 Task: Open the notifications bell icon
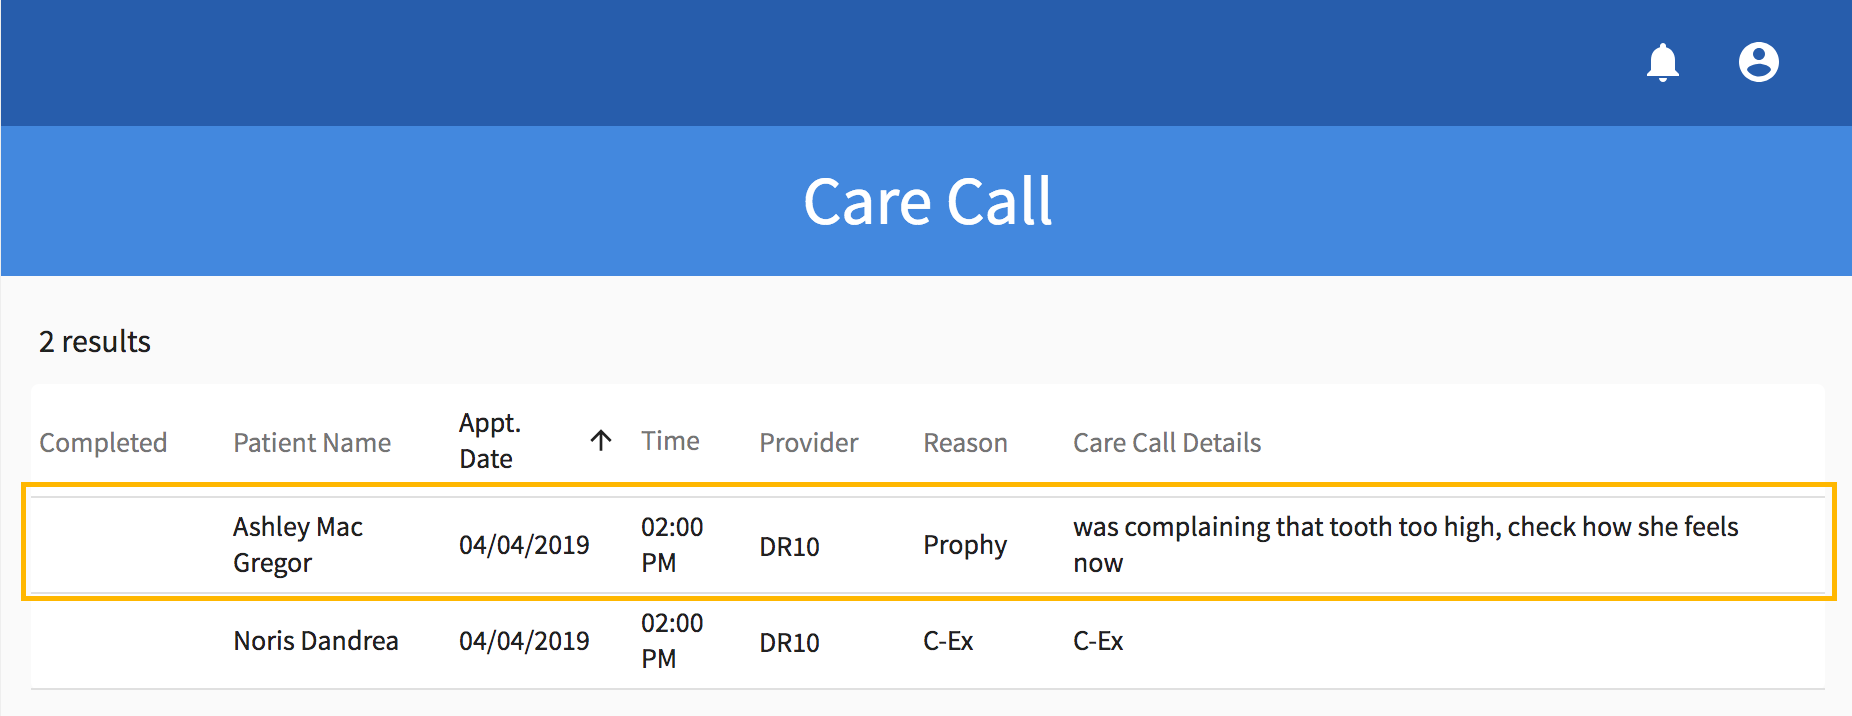tap(1662, 62)
